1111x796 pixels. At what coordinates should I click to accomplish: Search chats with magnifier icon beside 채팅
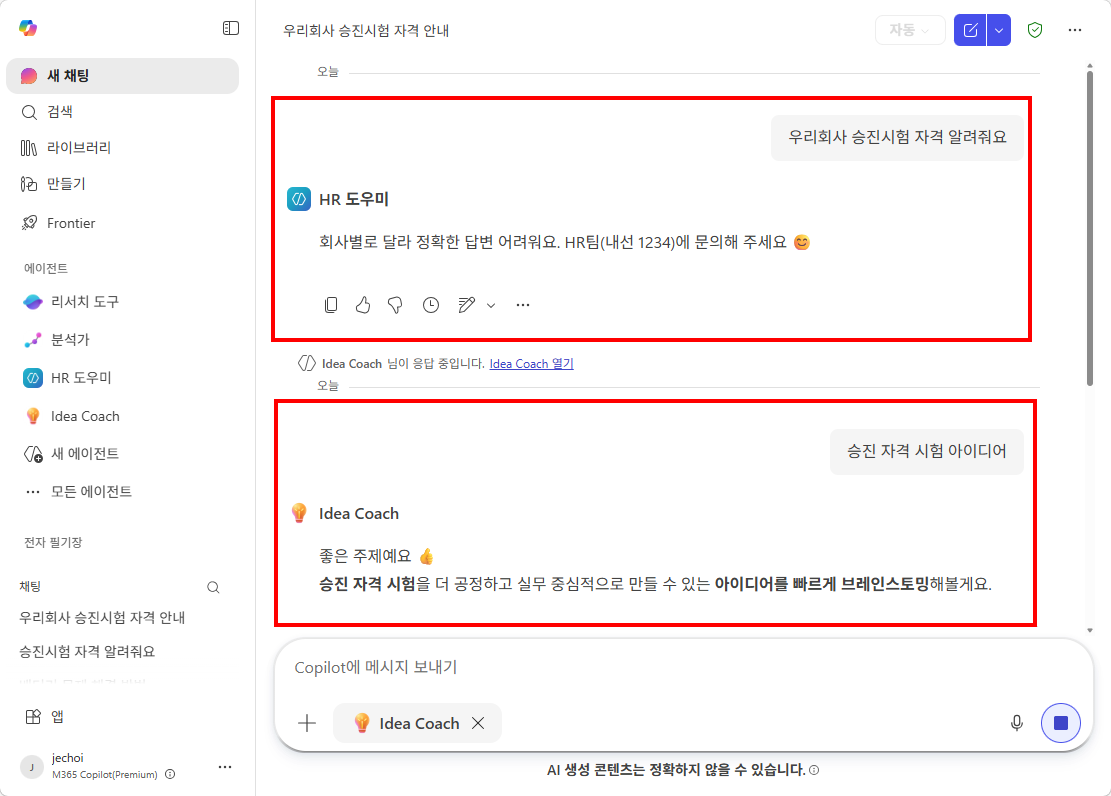point(213,588)
